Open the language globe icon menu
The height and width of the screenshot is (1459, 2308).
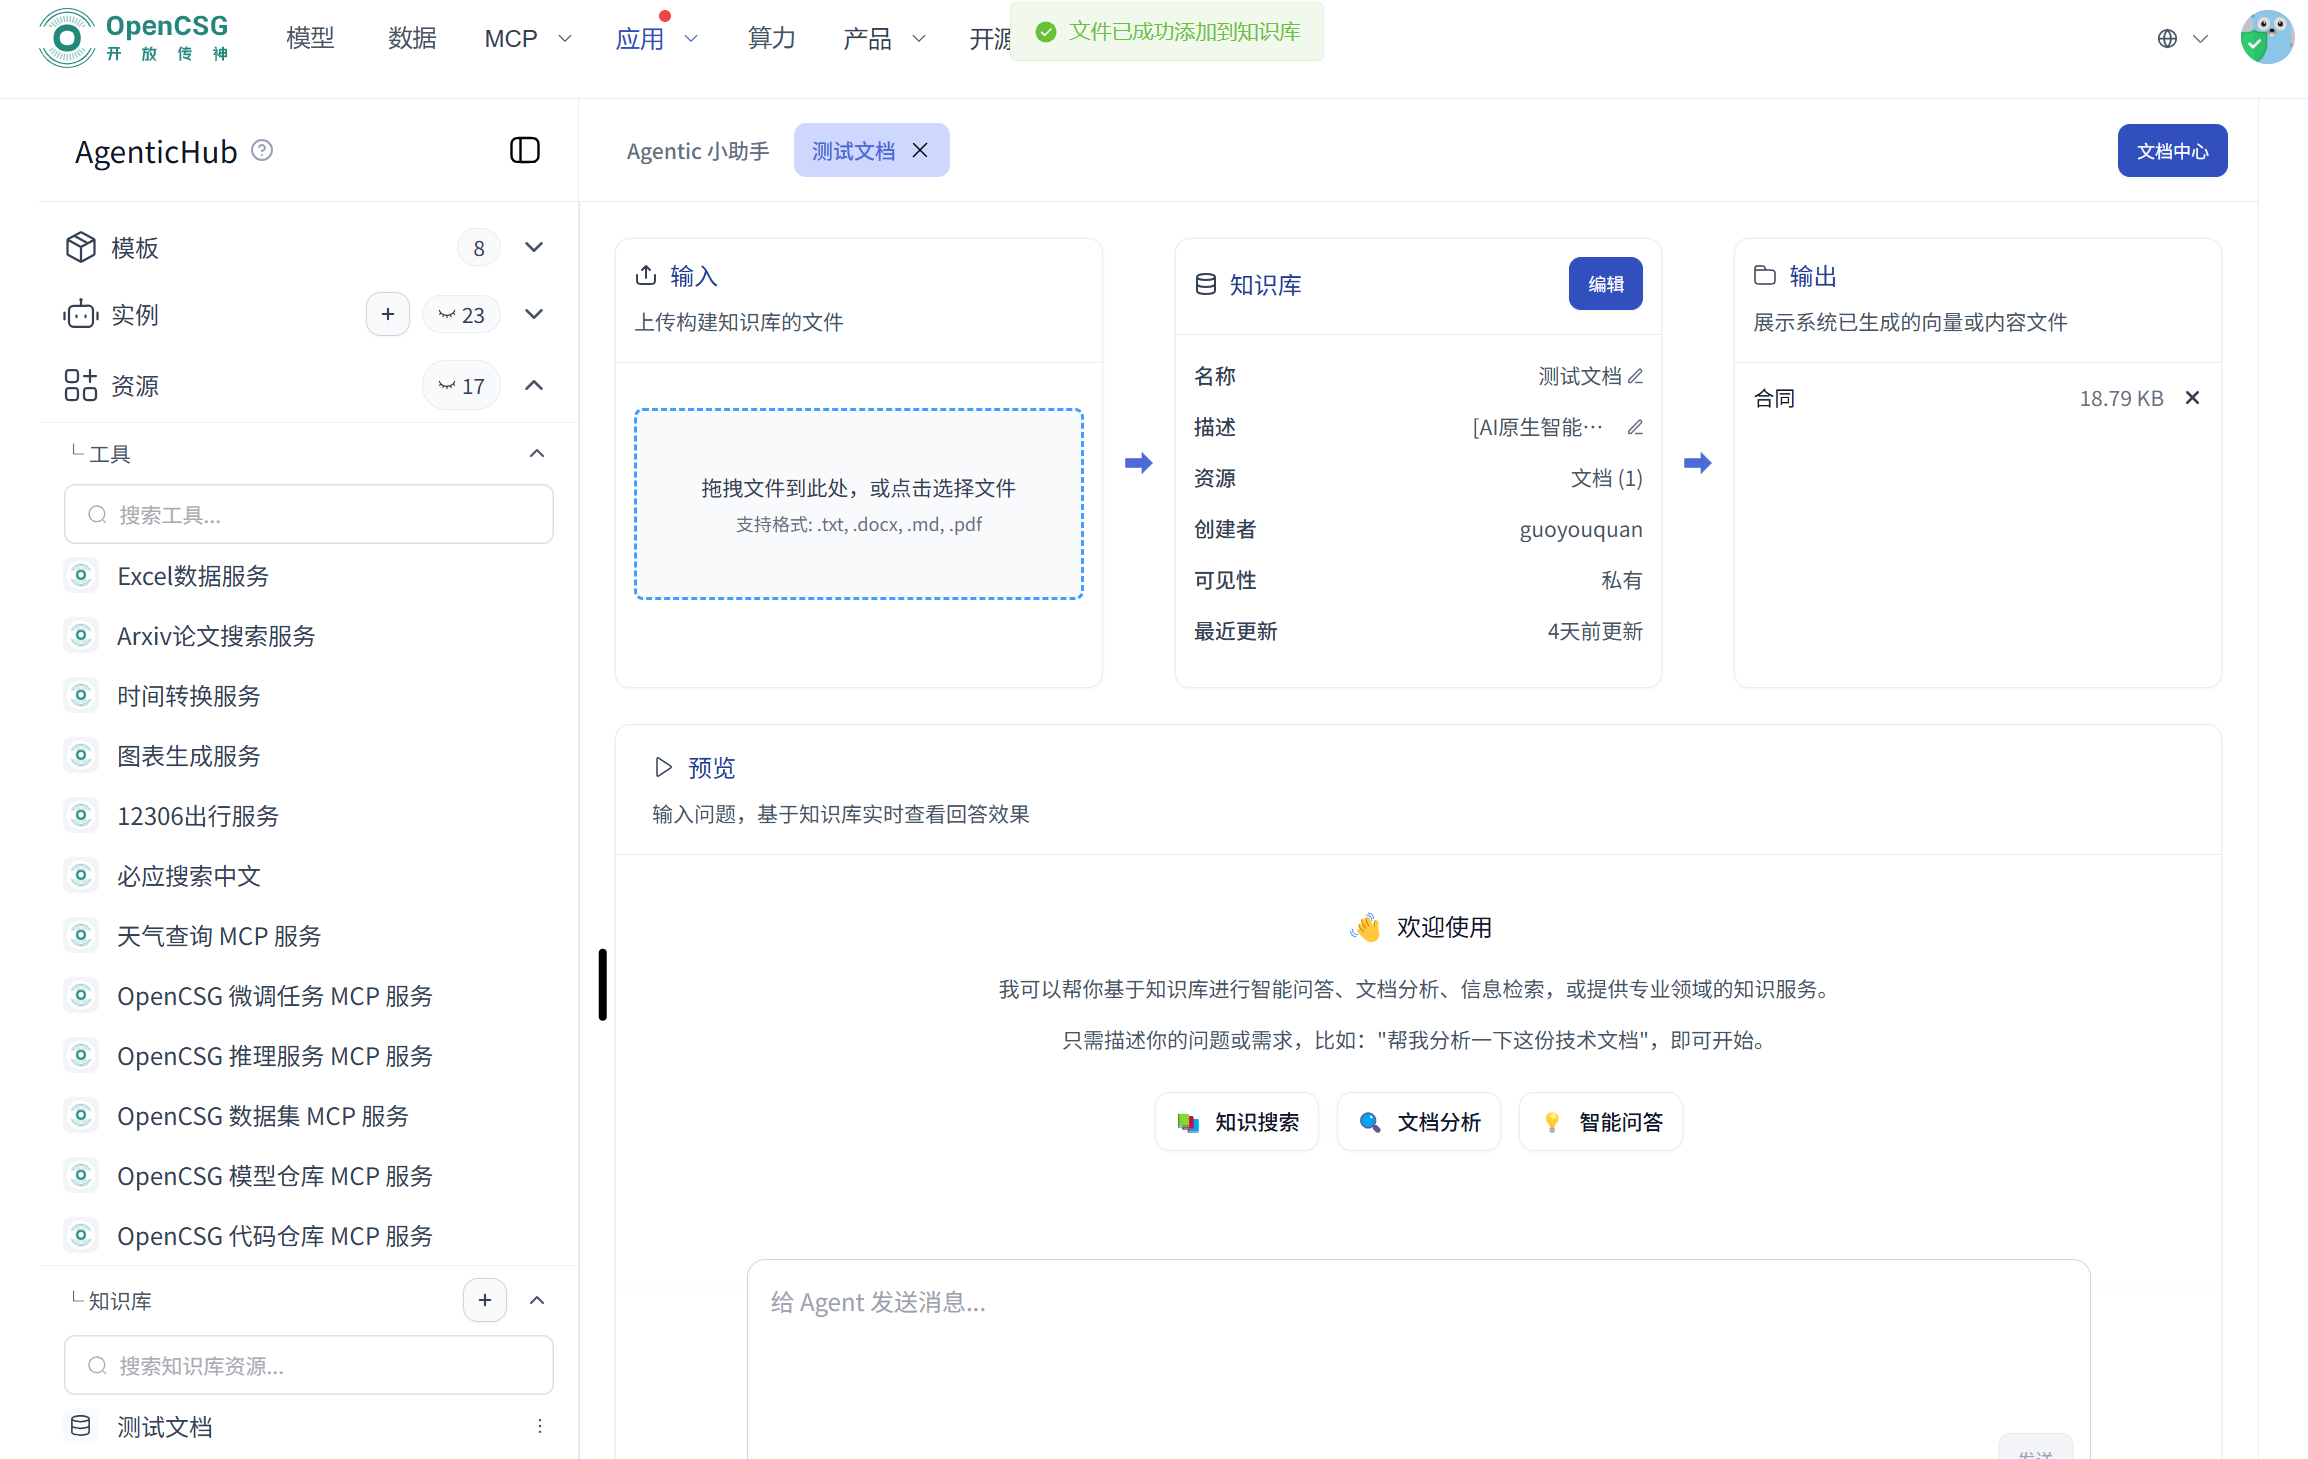click(2167, 38)
